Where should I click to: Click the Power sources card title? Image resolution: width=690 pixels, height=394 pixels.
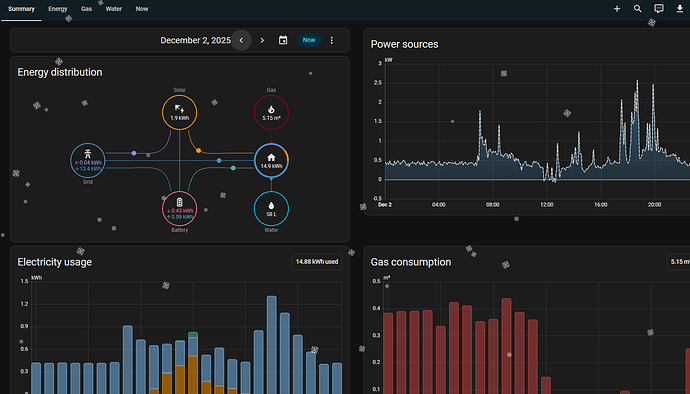pyautogui.click(x=404, y=44)
